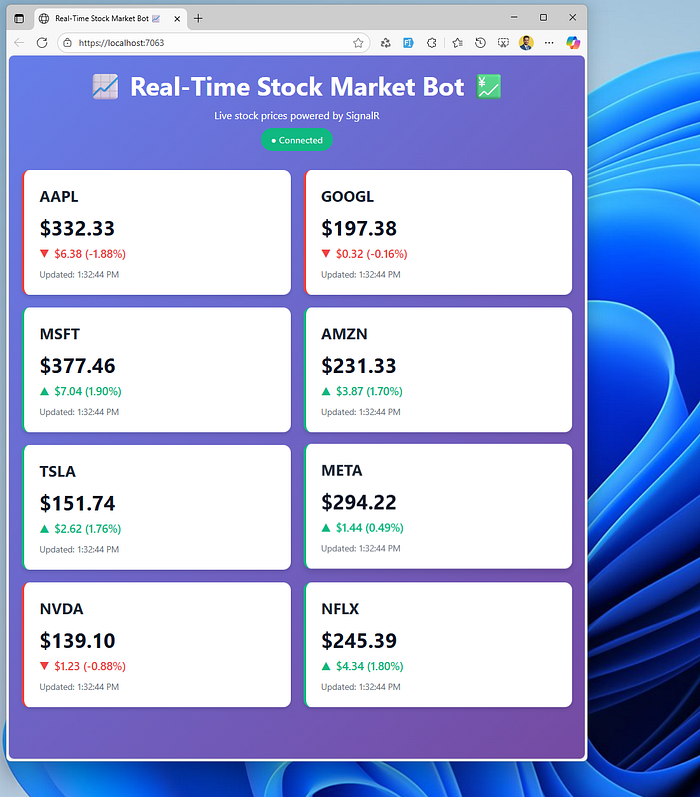Select the TSLA price card
Viewport: 700px width, 797px height.
point(156,507)
